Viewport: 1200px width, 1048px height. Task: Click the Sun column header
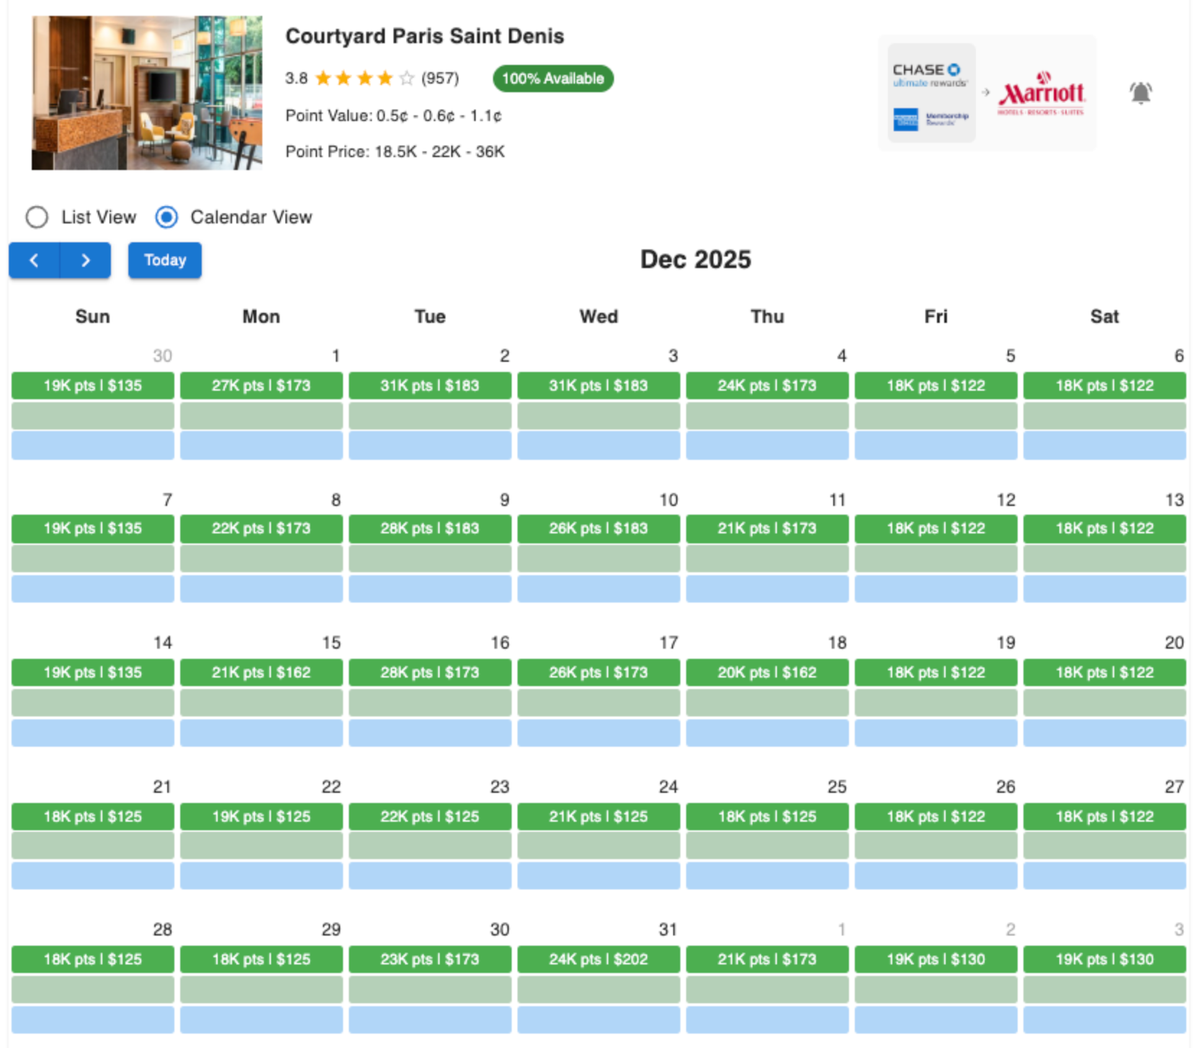click(x=92, y=316)
